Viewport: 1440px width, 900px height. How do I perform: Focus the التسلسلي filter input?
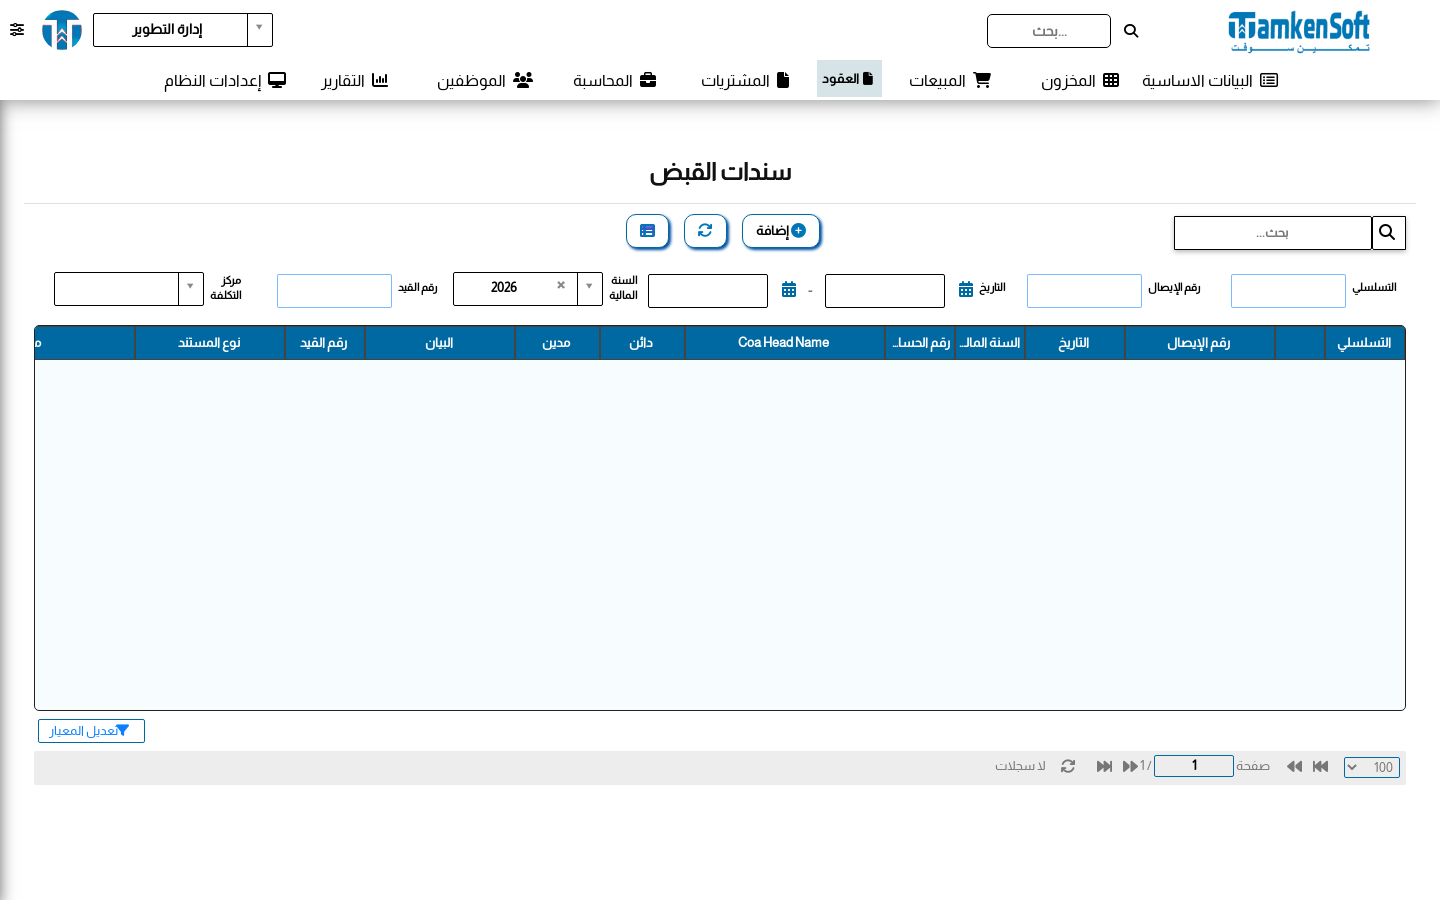1288,291
